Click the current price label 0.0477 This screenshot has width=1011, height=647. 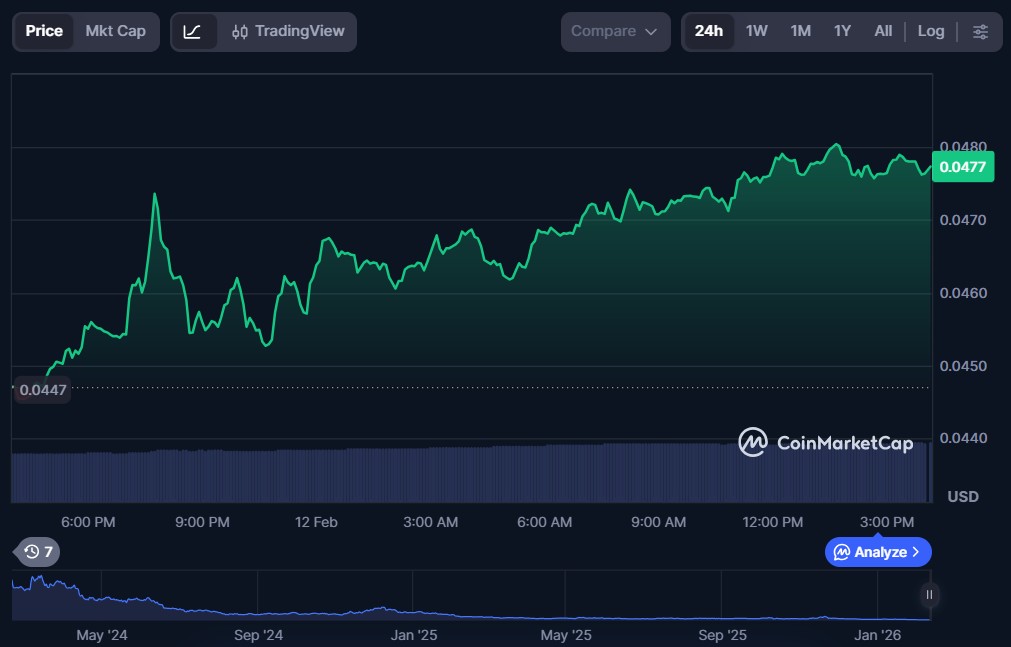(962, 167)
